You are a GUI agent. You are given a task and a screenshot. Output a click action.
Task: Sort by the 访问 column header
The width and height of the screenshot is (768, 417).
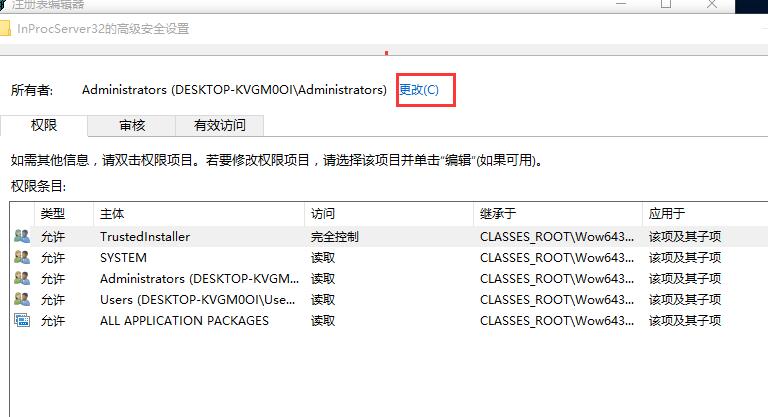389,214
